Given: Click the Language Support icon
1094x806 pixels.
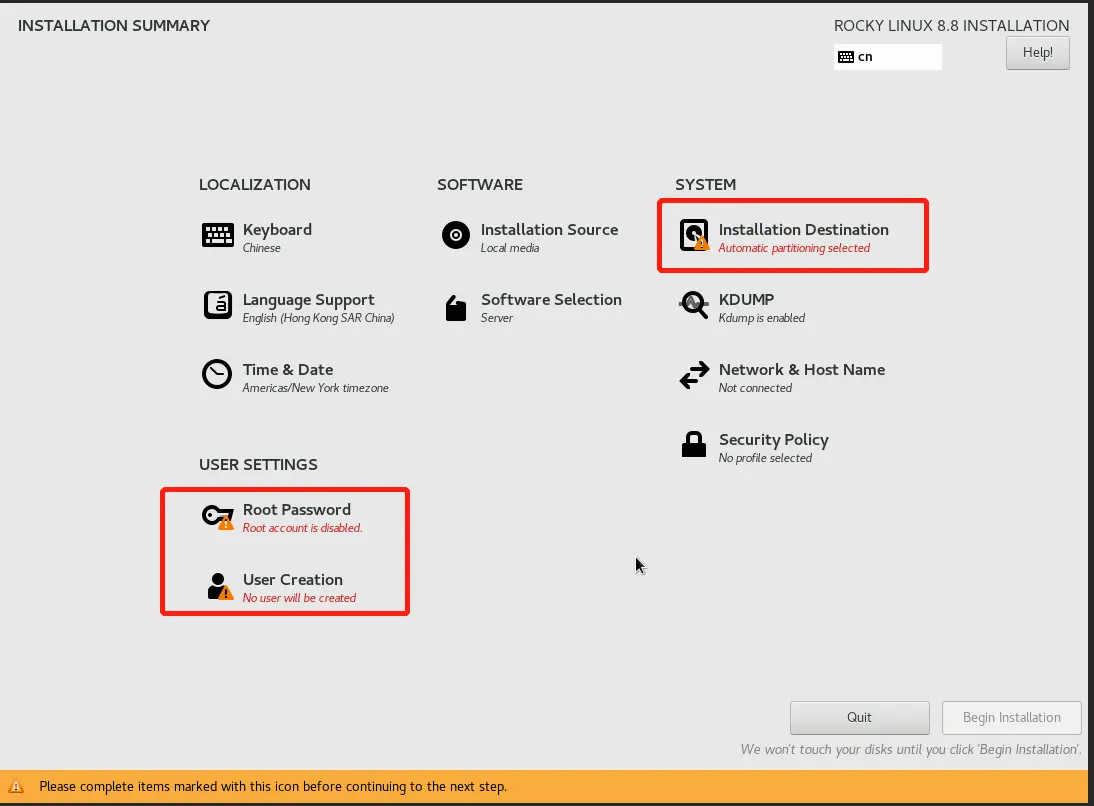Looking at the screenshot, I should click(218, 305).
